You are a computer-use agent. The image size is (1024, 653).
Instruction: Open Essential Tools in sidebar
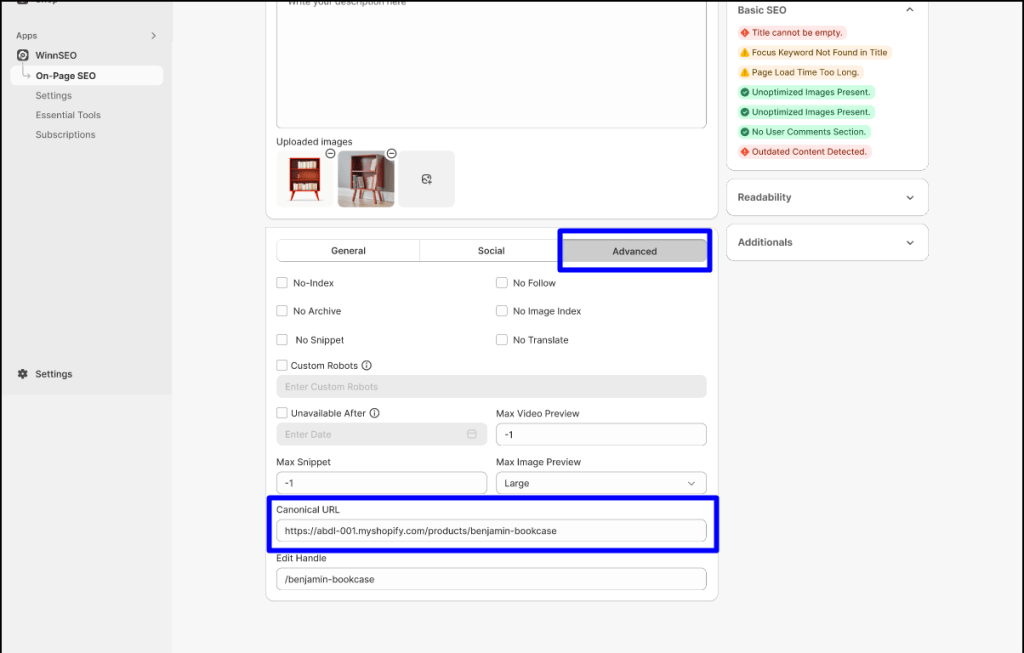[x=68, y=115]
